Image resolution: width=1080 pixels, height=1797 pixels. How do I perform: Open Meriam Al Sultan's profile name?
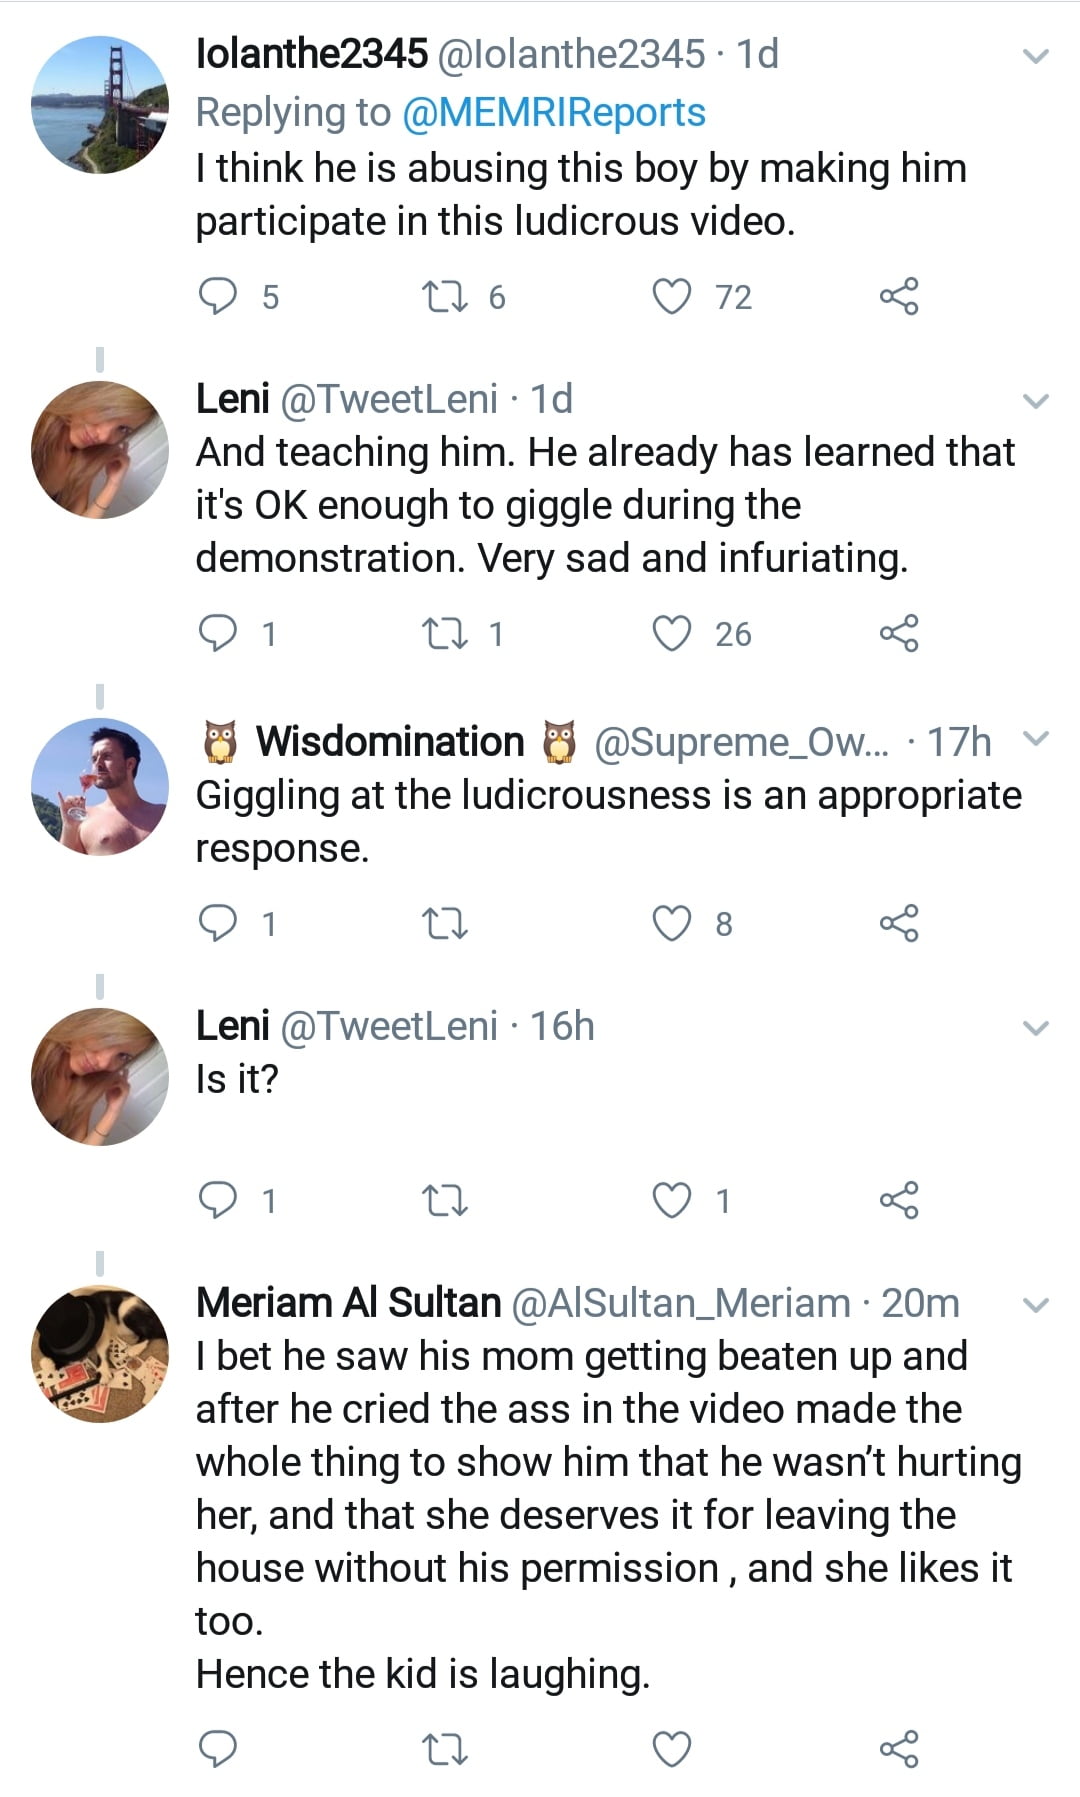pyautogui.click(x=348, y=1303)
